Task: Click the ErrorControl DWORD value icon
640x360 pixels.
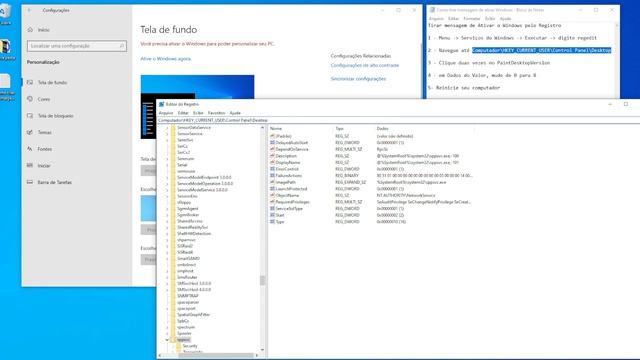Action: 272,169
